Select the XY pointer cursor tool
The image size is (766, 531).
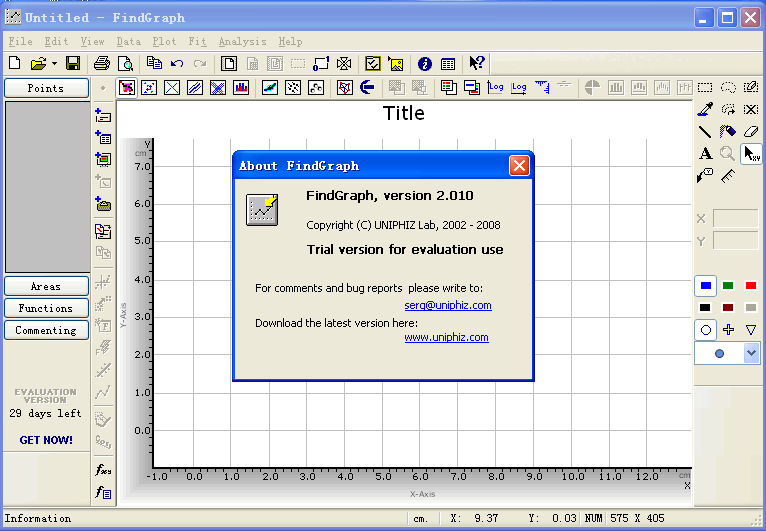point(751,154)
